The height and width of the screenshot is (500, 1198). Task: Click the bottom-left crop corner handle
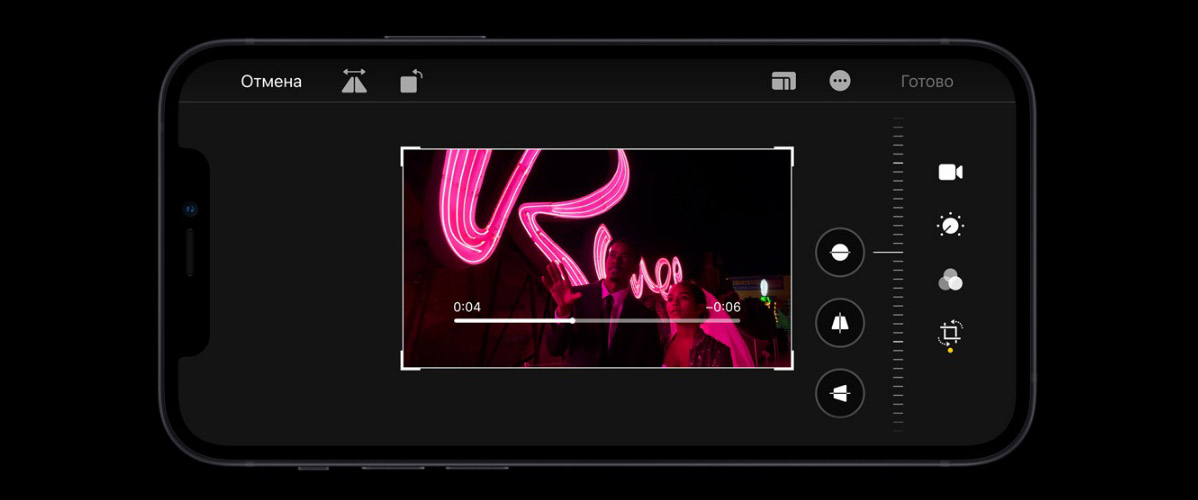point(403,367)
